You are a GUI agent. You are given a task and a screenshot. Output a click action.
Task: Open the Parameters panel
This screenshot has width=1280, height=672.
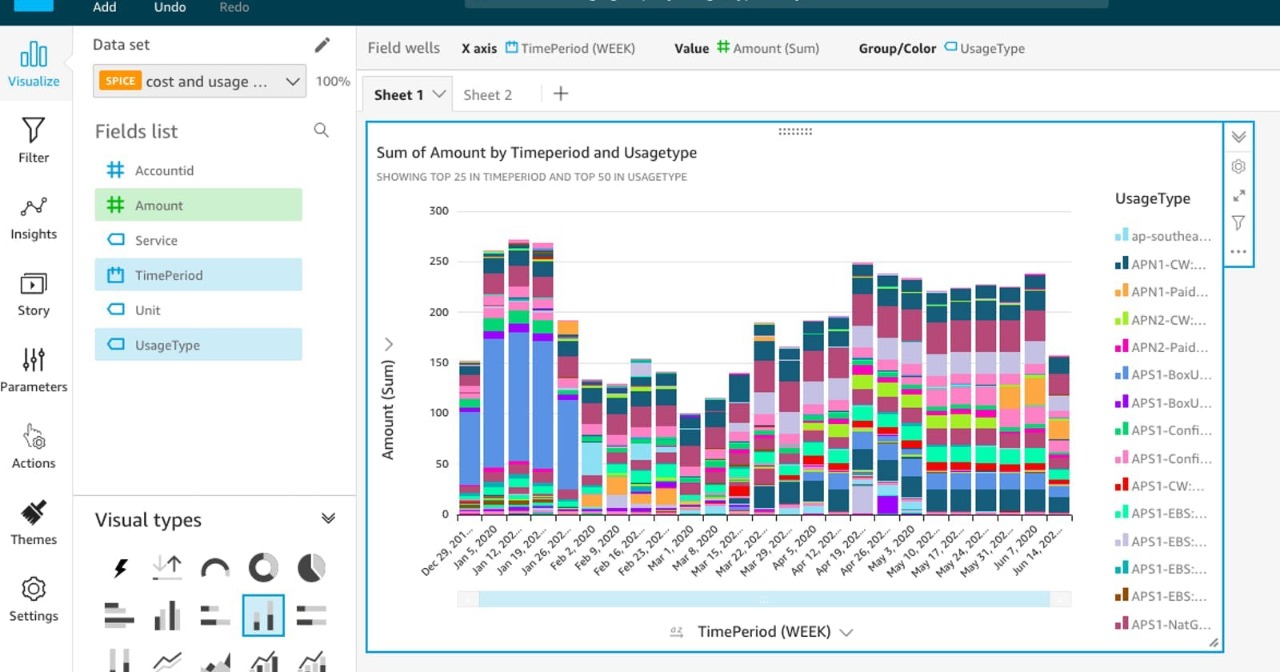point(34,370)
